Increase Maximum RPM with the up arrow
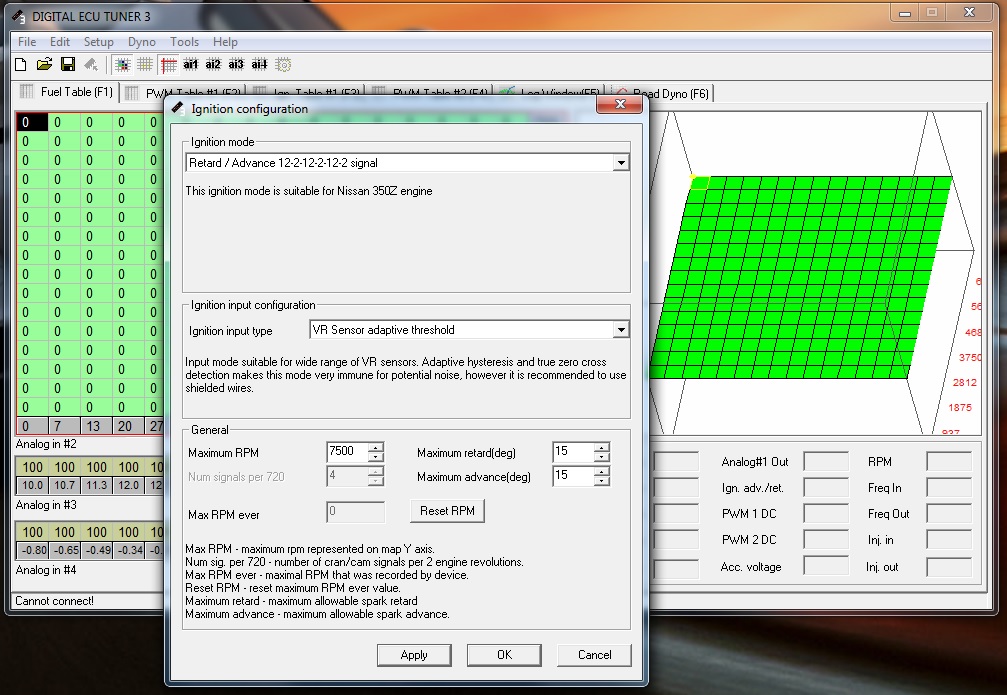1007x695 pixels. (376, 447)
